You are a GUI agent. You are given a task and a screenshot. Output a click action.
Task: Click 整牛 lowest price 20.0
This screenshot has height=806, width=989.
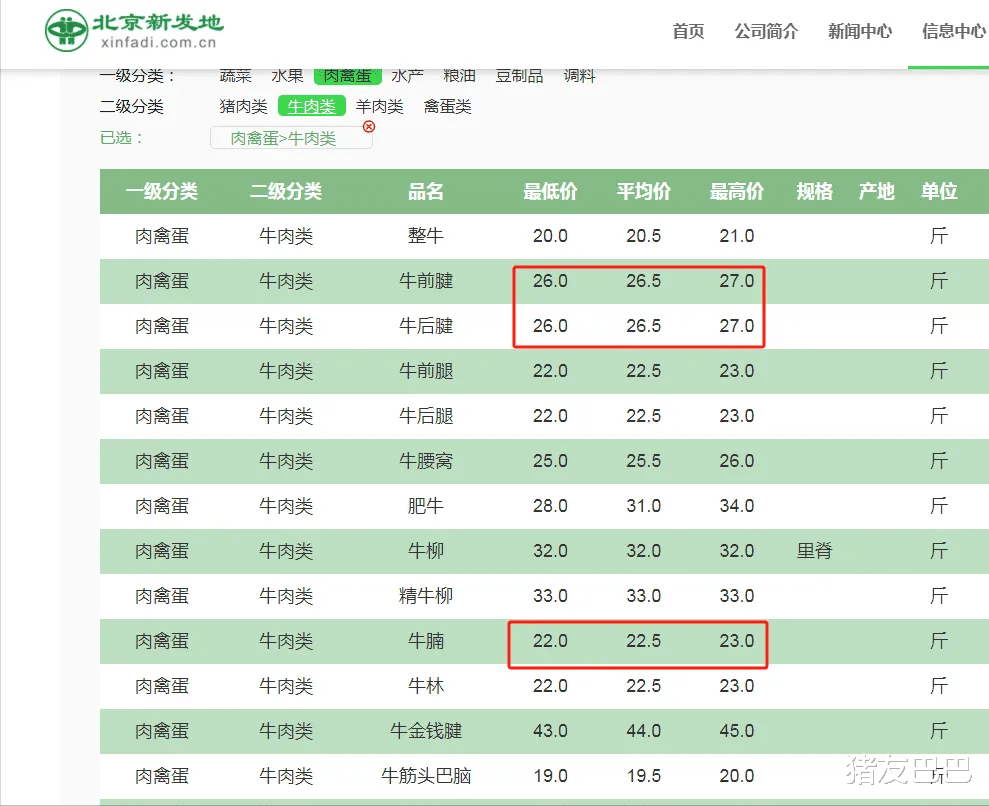tap(550, 236)
